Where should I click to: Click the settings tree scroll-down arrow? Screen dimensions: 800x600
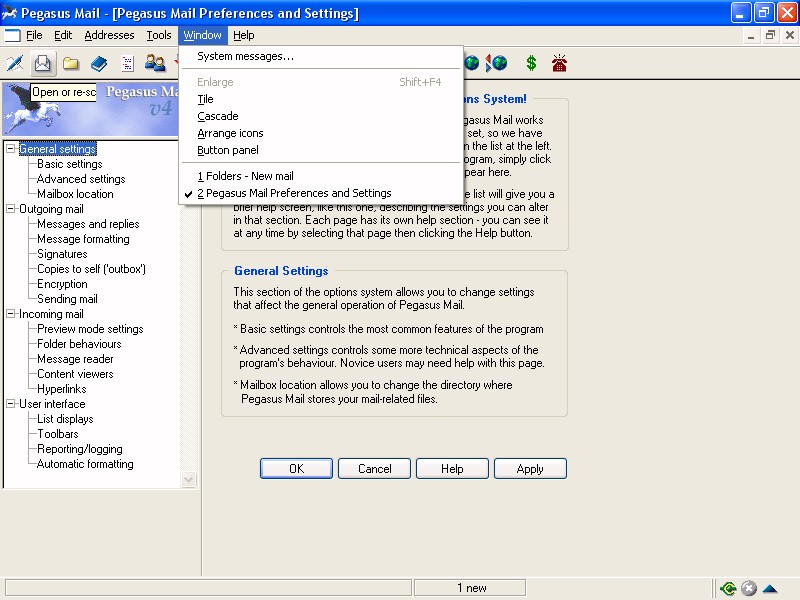[x=189, y=480]
